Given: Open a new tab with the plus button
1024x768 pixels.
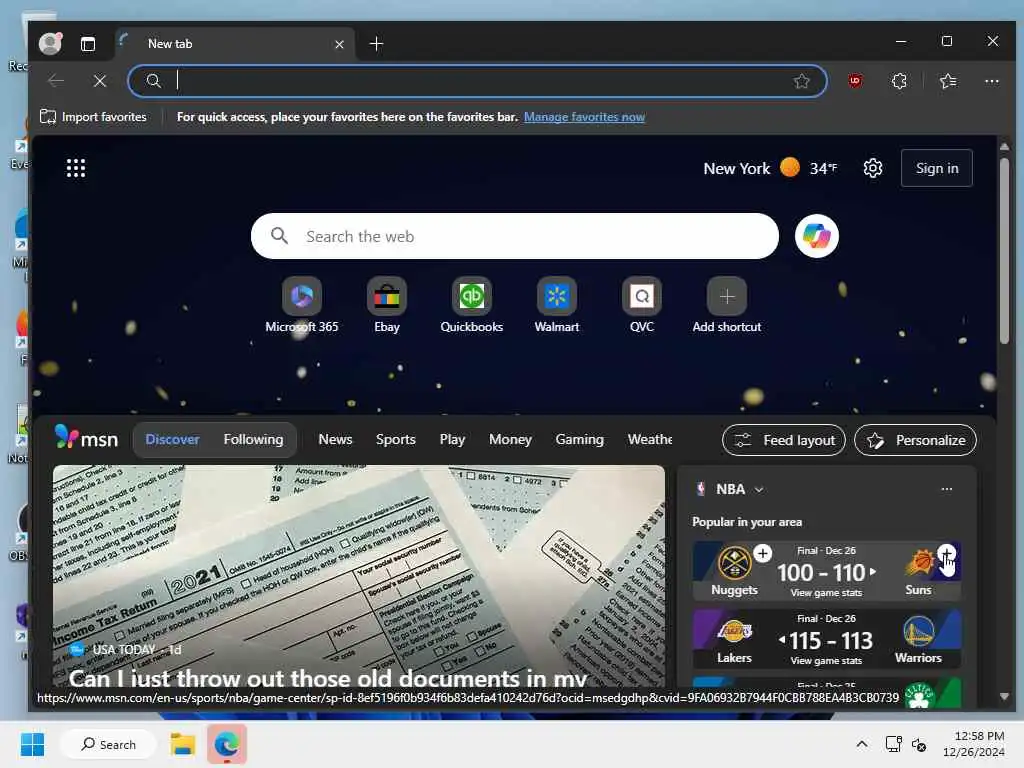Looking at the screenshot, I should (x=376, y=44).
